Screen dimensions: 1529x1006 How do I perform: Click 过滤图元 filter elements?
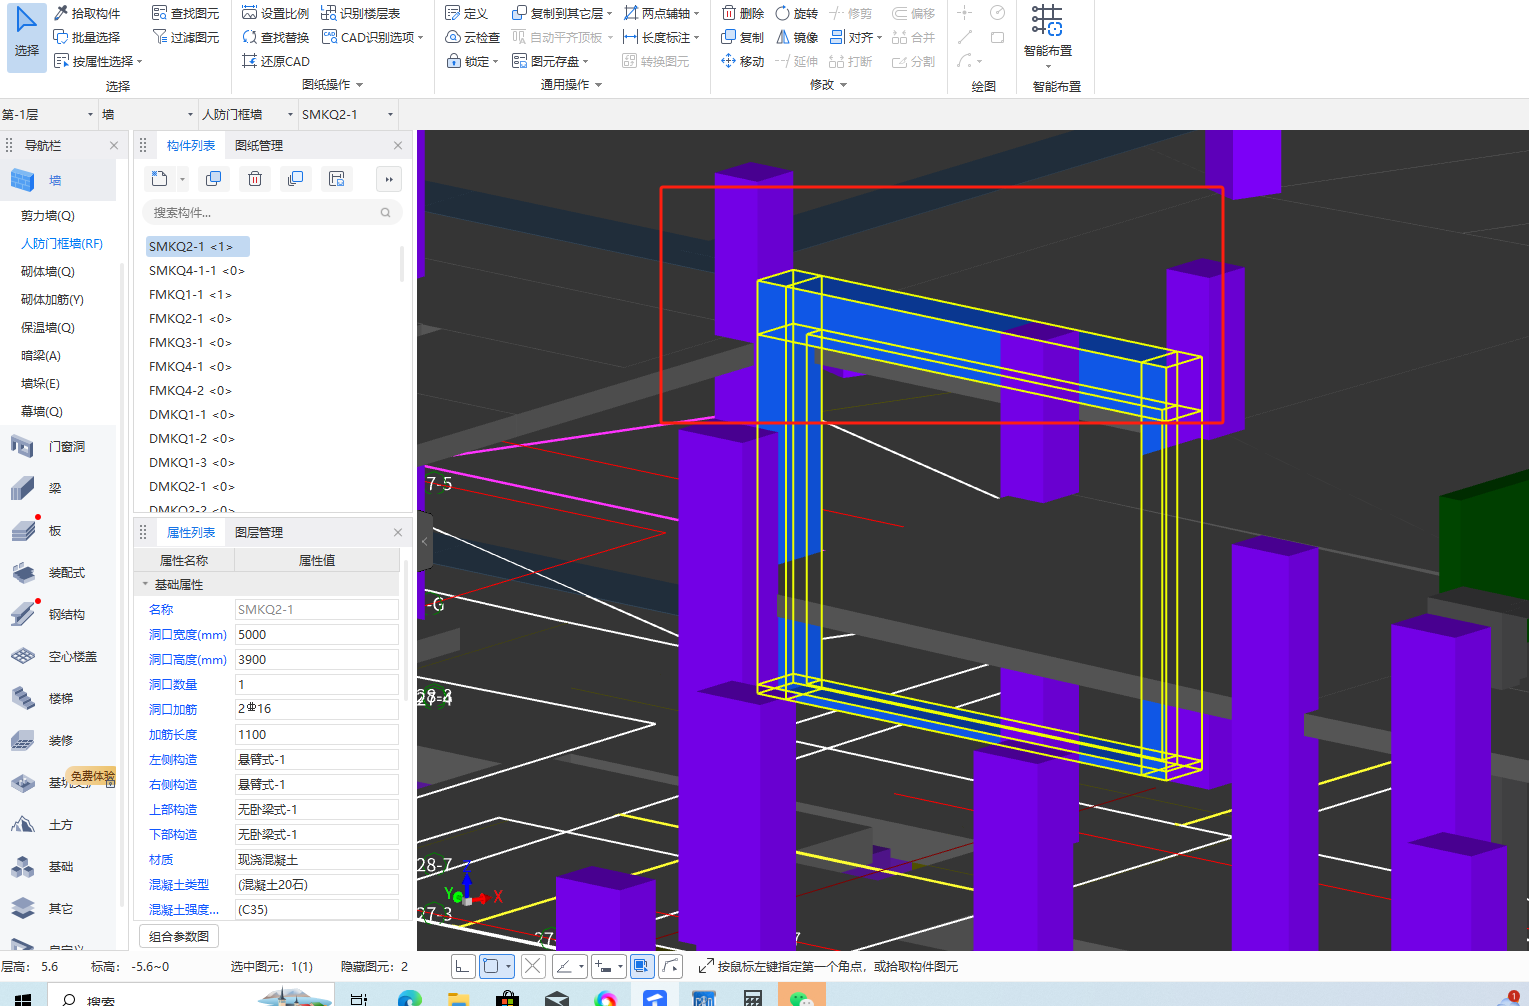(186, 37)
